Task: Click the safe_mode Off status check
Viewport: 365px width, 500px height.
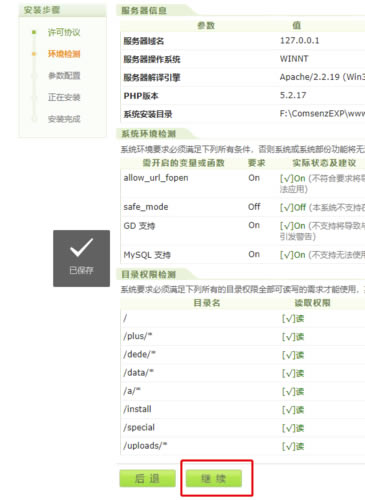Action: [293, 207]
